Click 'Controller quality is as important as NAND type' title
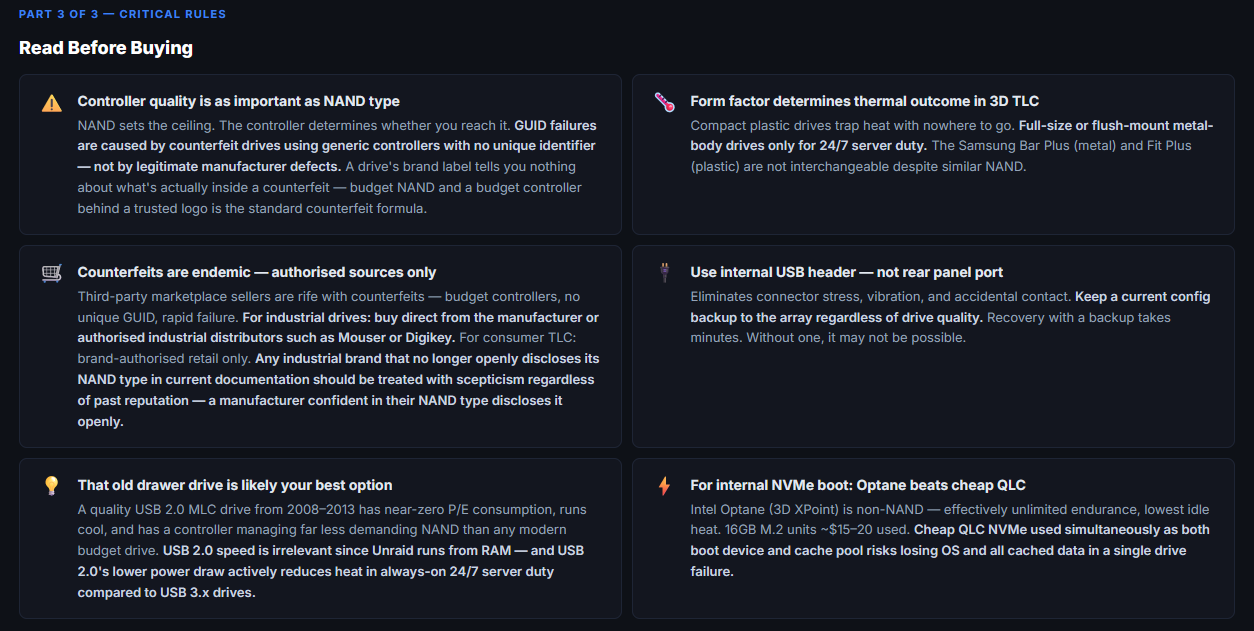The image size is (1254, 631). click(239, 101)
